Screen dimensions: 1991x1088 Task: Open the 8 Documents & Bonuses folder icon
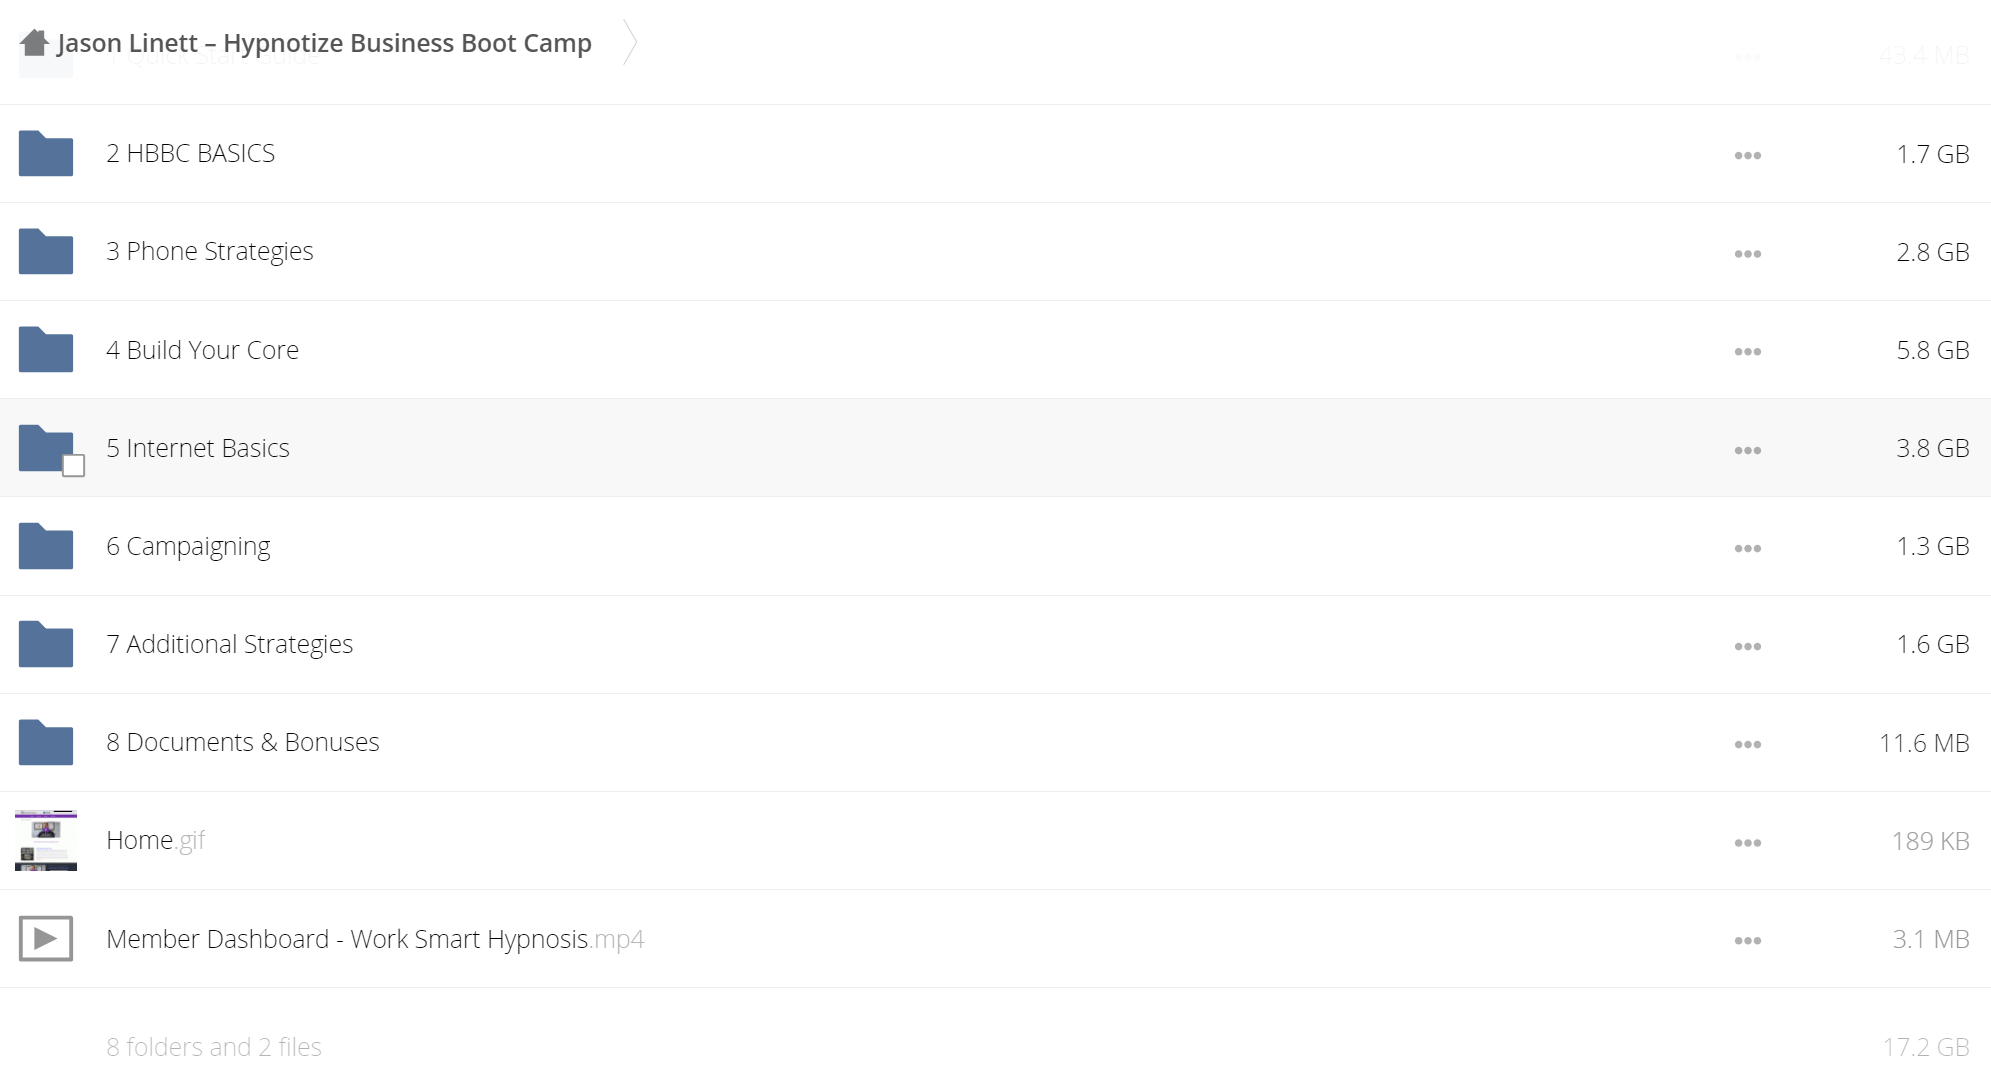(x=46, y=742)
